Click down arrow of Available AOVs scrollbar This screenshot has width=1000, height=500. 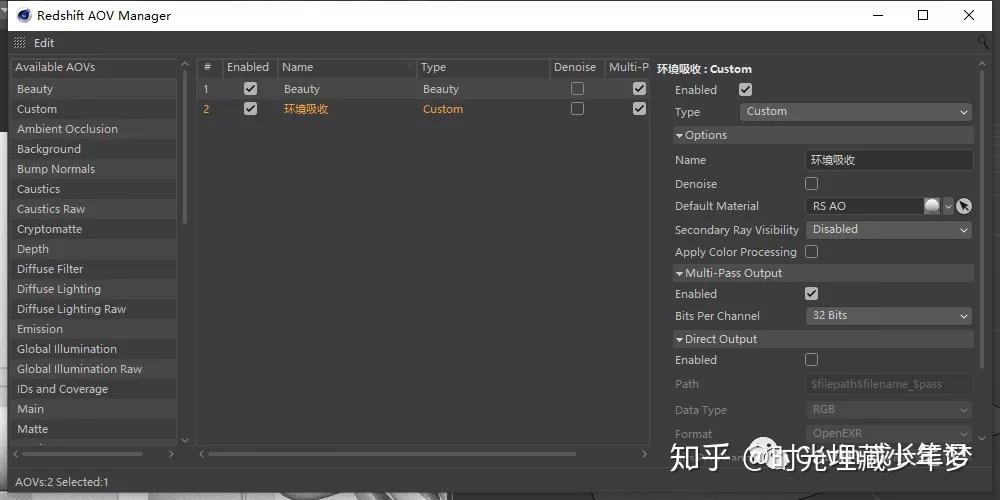click(185, 440)
